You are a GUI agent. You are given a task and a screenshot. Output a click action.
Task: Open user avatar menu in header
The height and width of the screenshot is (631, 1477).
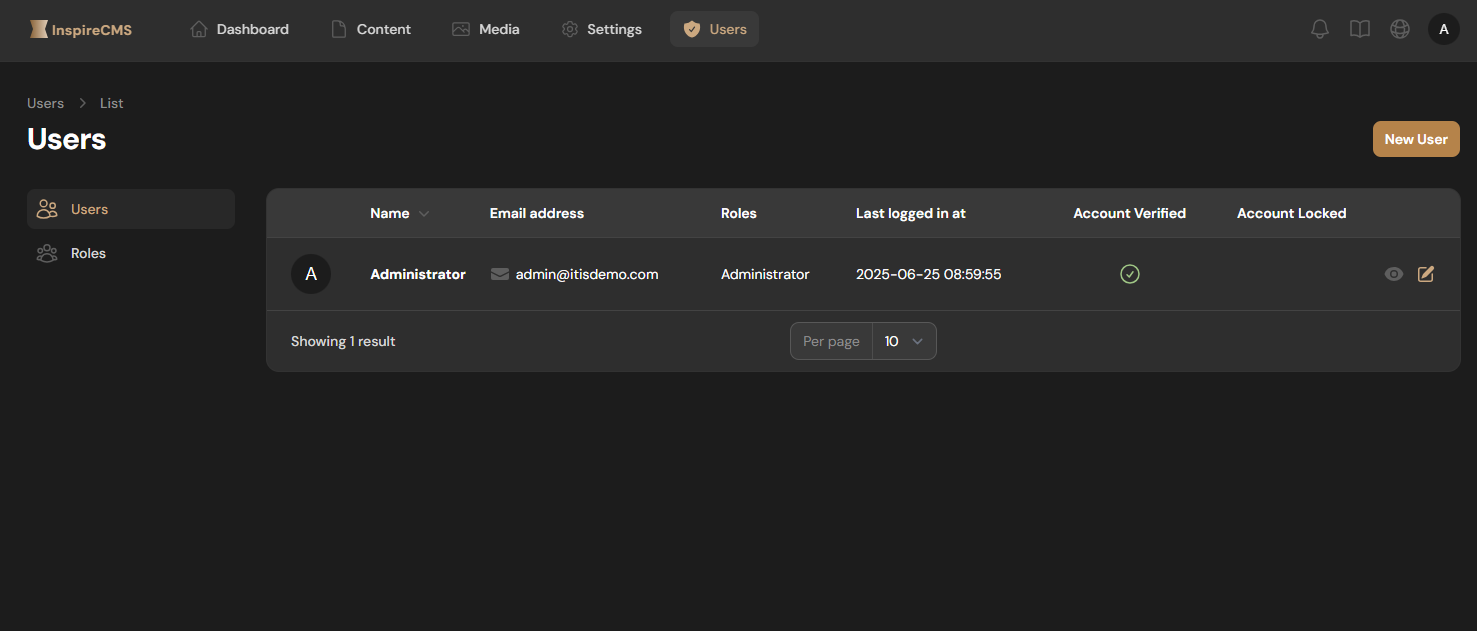tap(1443, 29)
